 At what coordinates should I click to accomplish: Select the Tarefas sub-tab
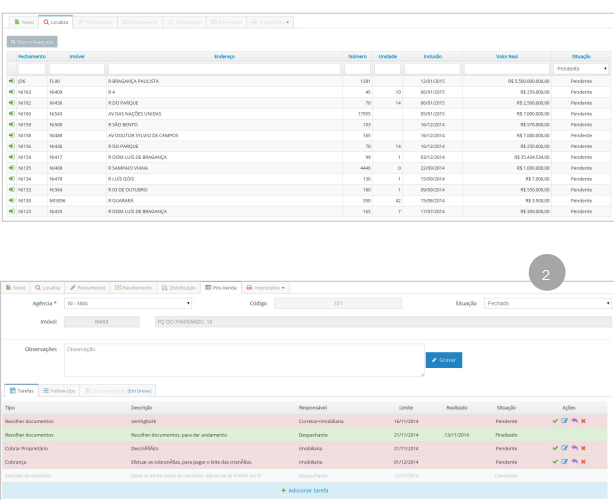[x=22, y=391]
